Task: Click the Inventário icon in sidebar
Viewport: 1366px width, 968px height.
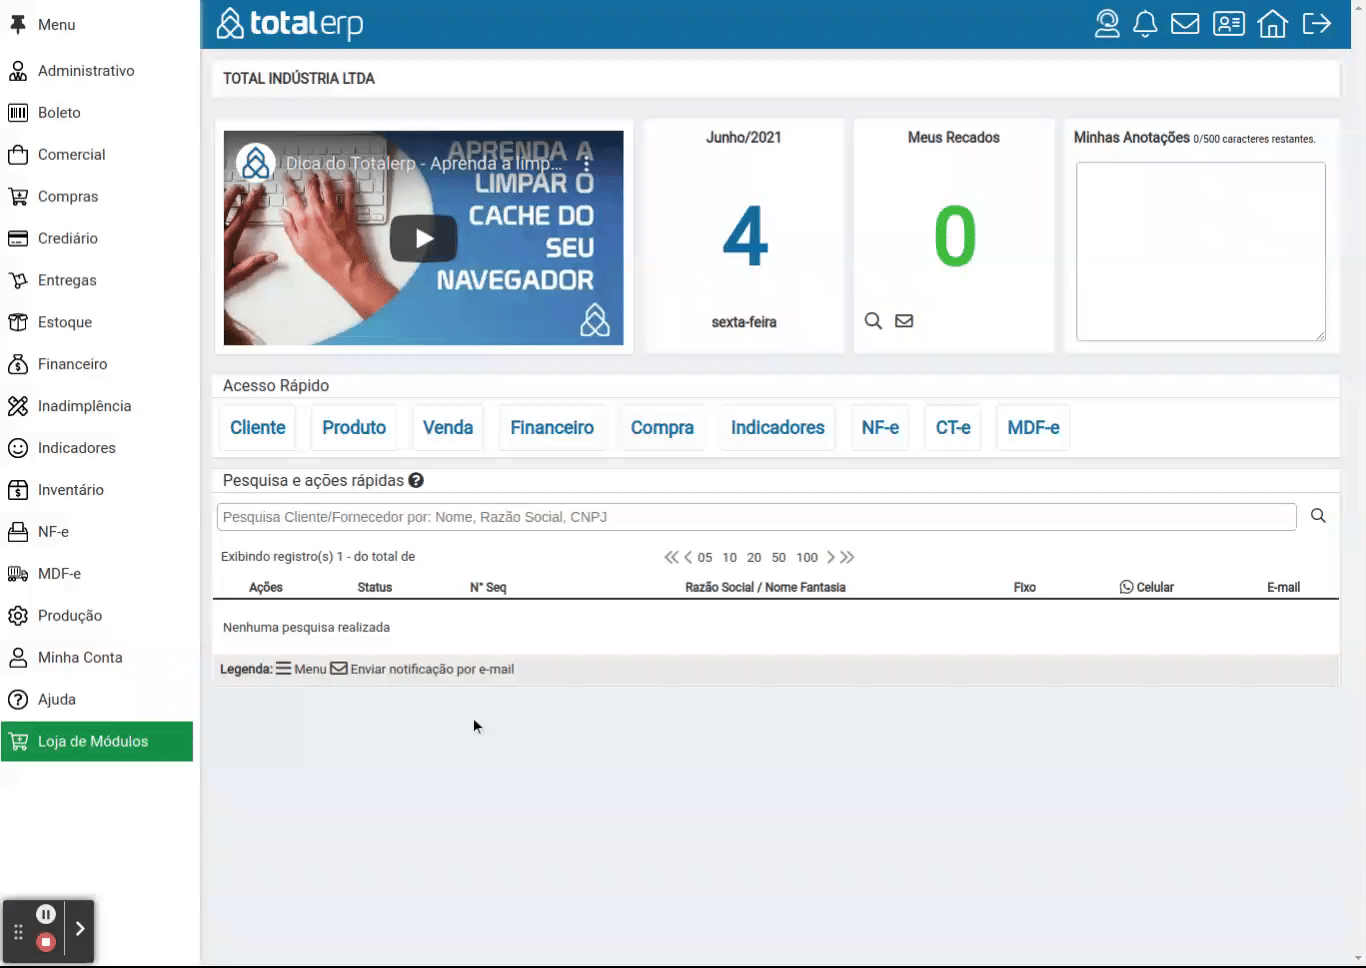Action: click(x=18, y=490)
